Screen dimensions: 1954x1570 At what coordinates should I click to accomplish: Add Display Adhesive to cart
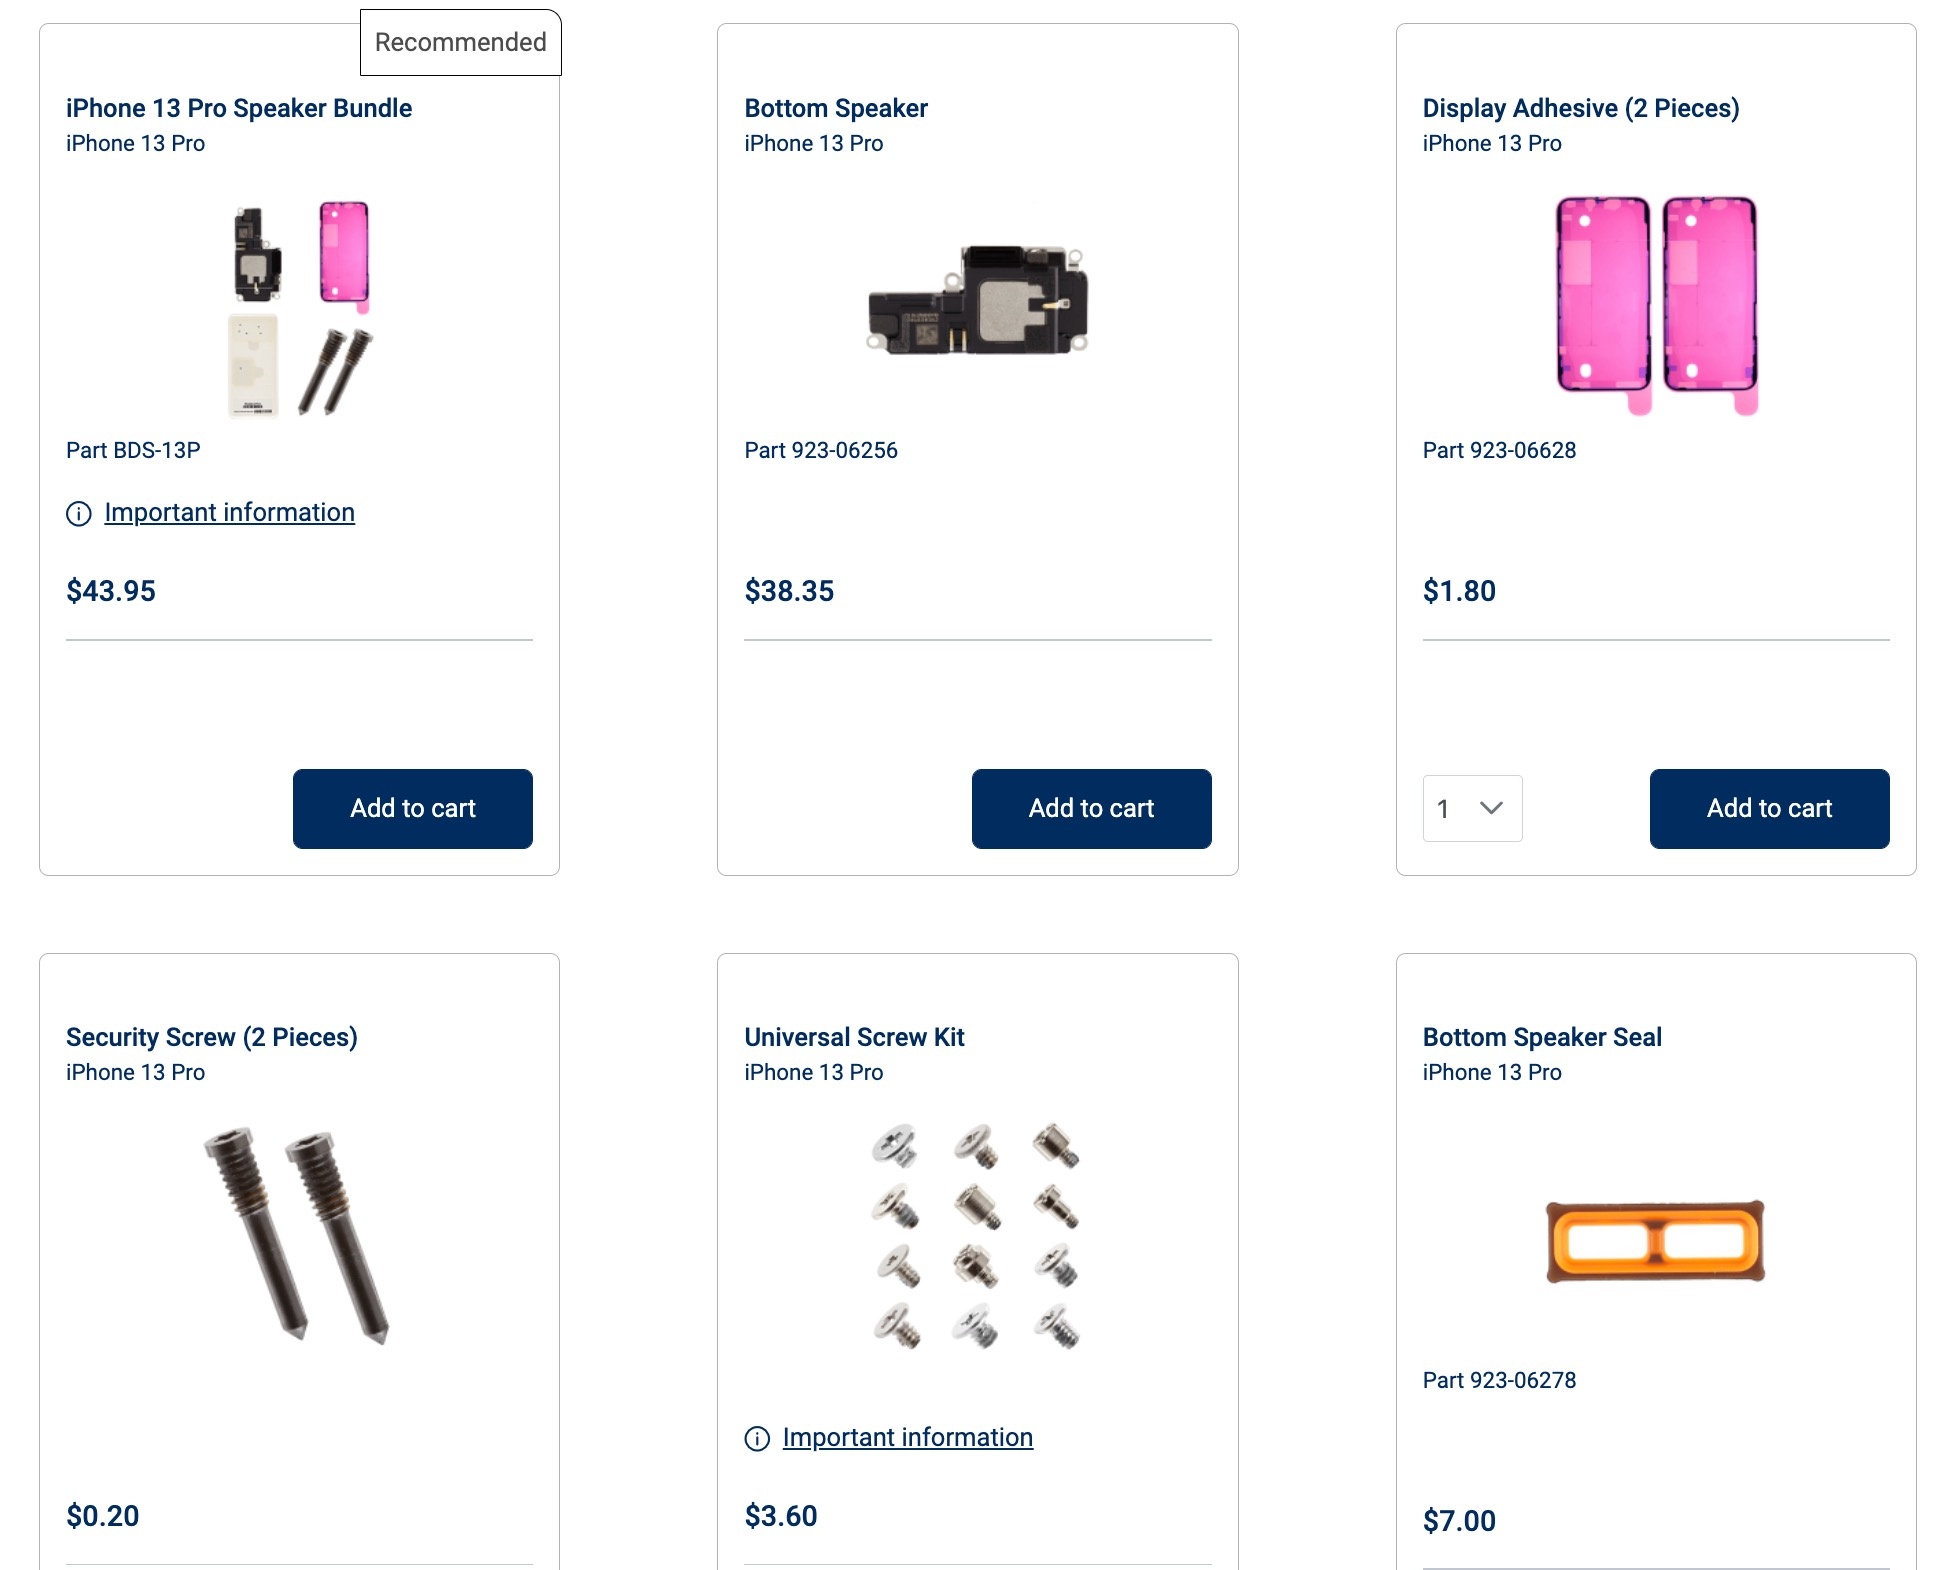click(x=1768, y=808)
